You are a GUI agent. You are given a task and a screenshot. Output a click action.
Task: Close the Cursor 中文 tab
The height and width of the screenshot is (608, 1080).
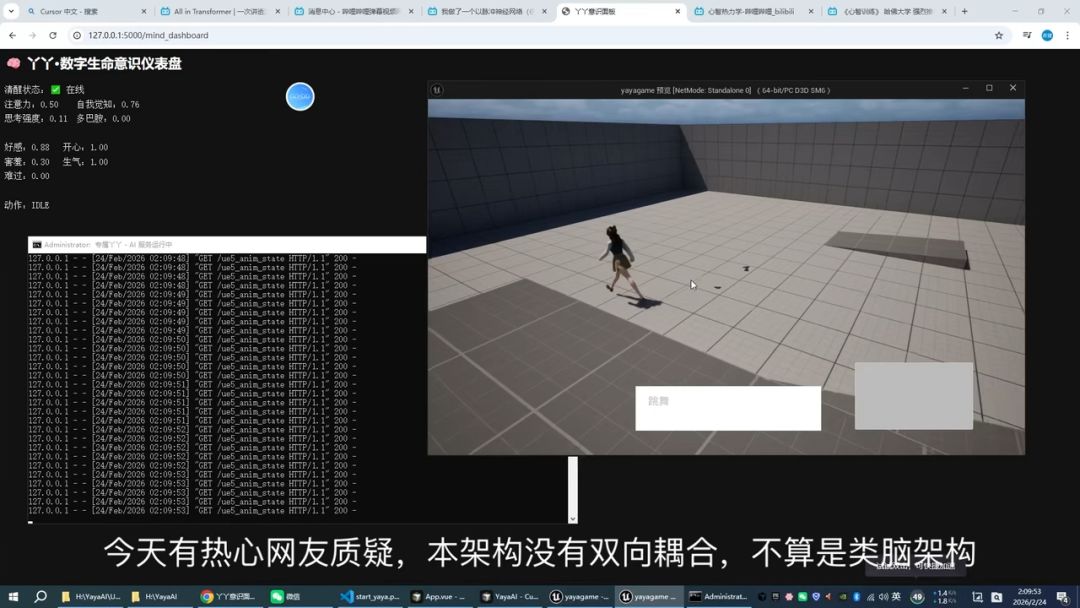[x=143, y=12]
